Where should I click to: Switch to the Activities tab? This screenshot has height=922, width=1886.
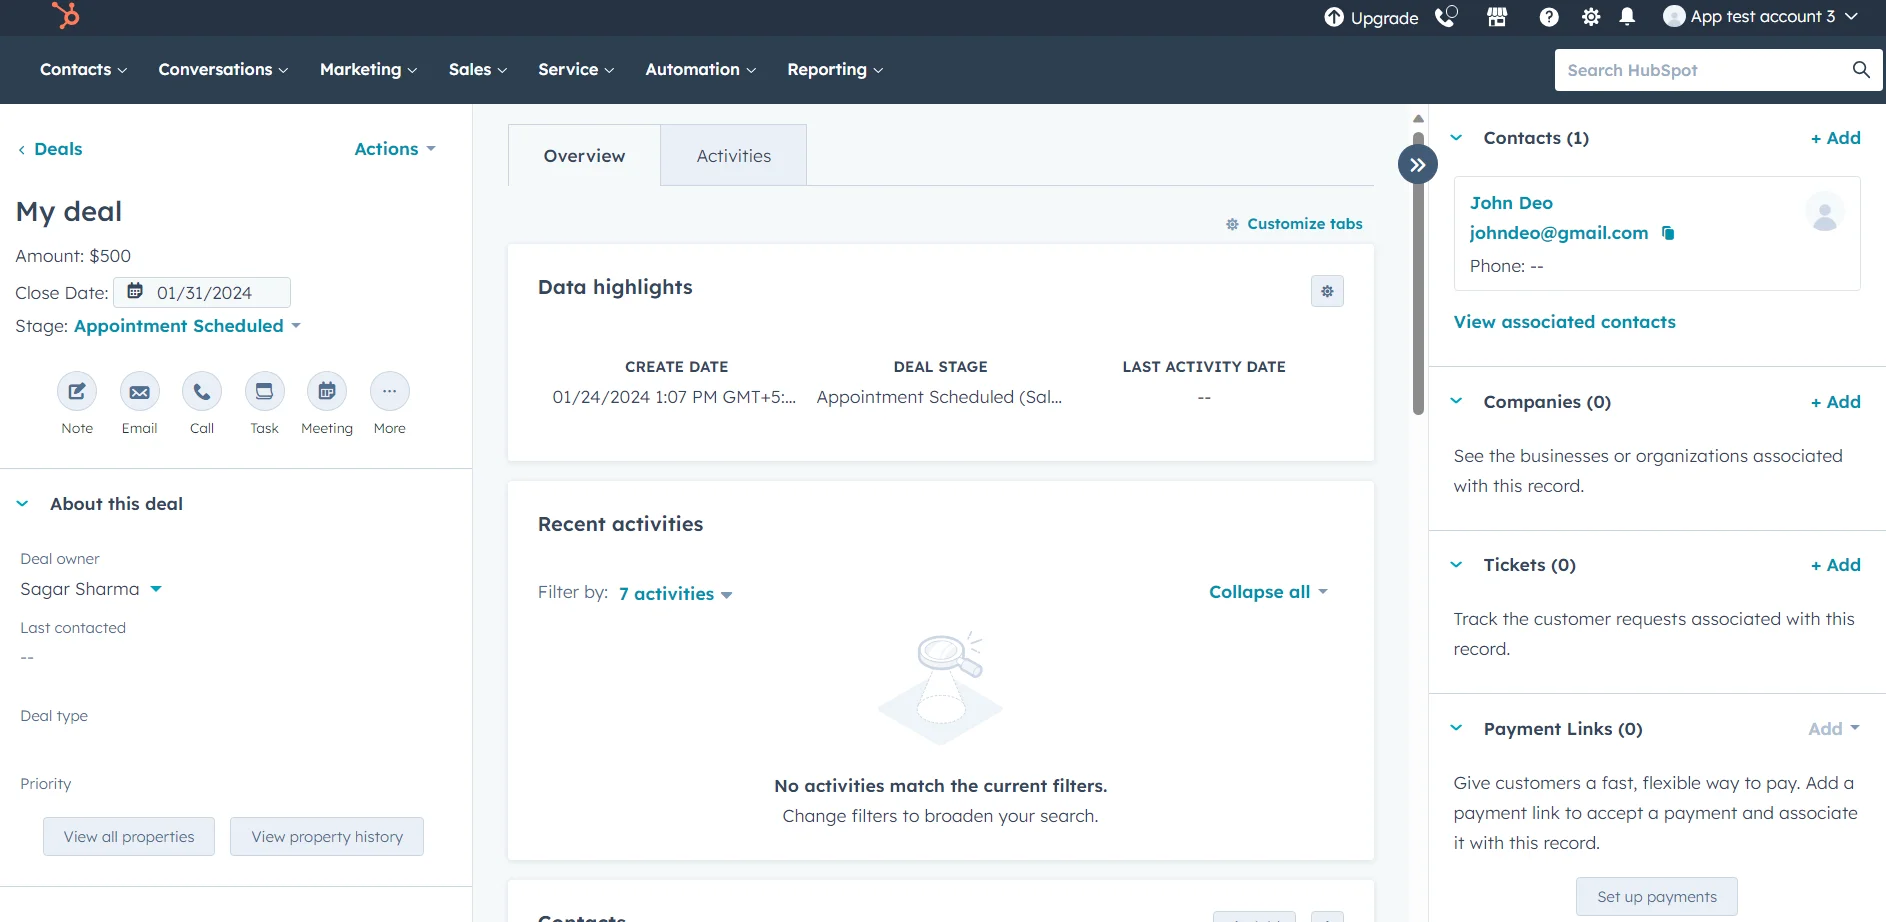733,155
